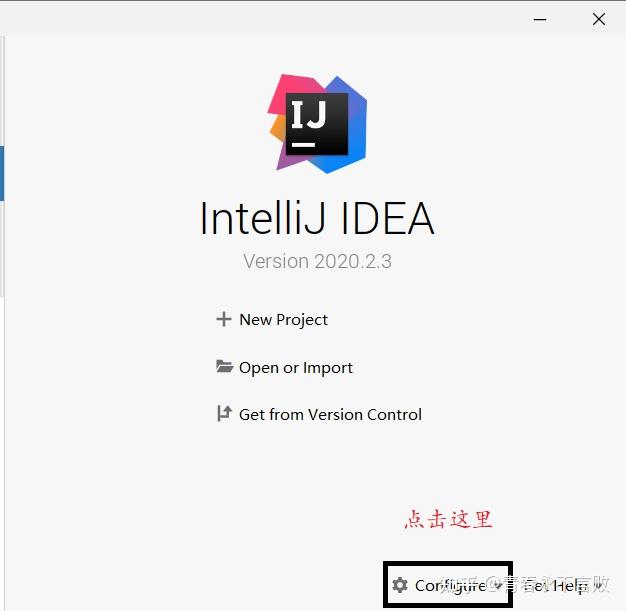Click the Configure gear icon
626x611 pixels.
tap(400, 585)
